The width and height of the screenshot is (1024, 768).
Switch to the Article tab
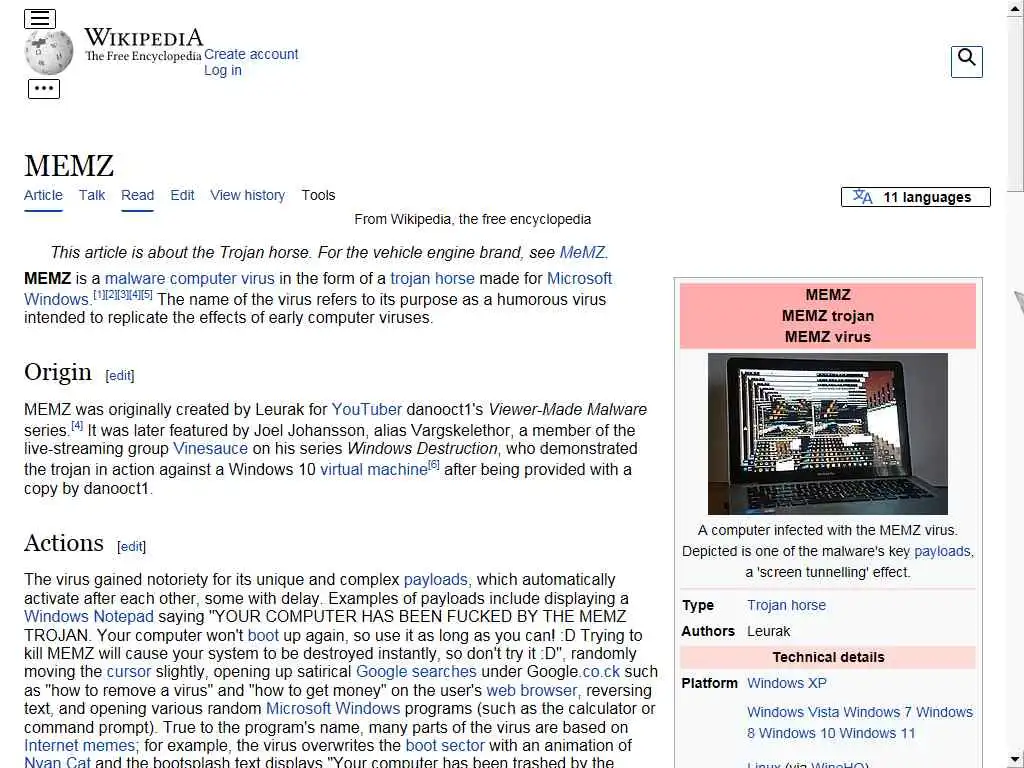[43, 195]
